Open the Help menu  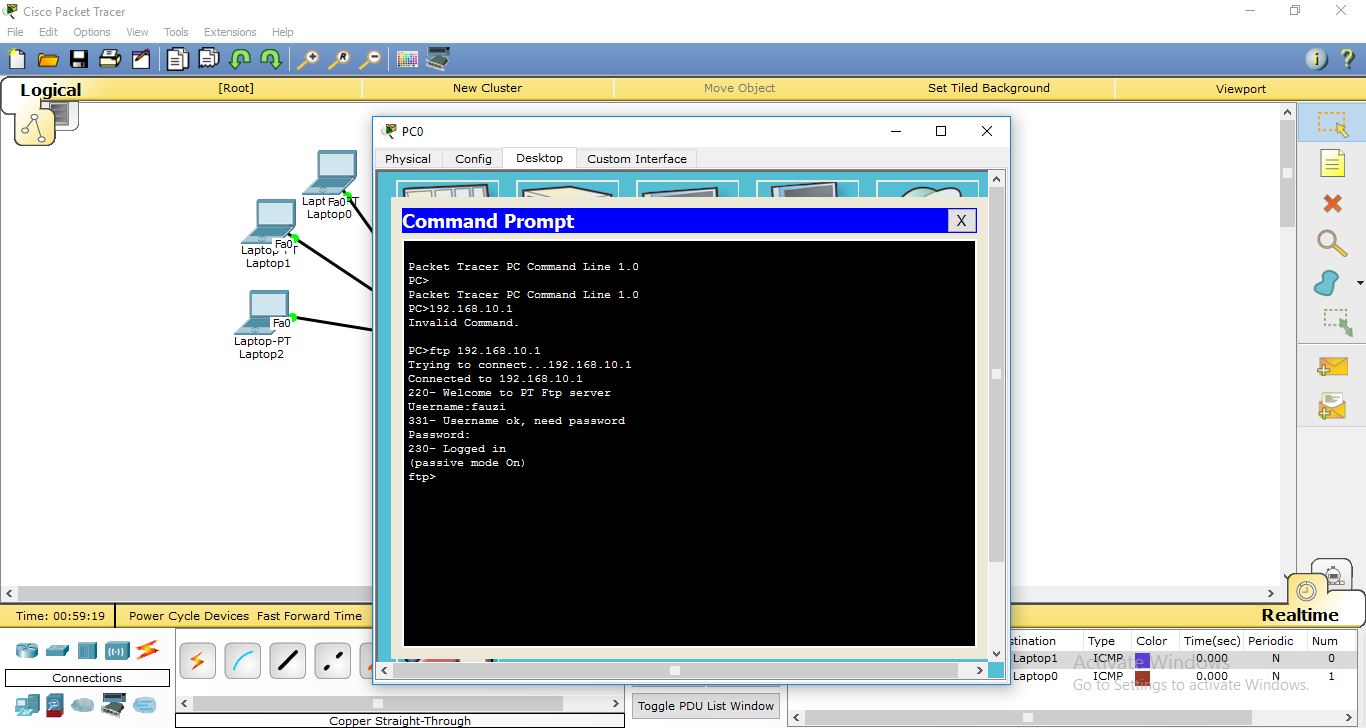[283, 32]
